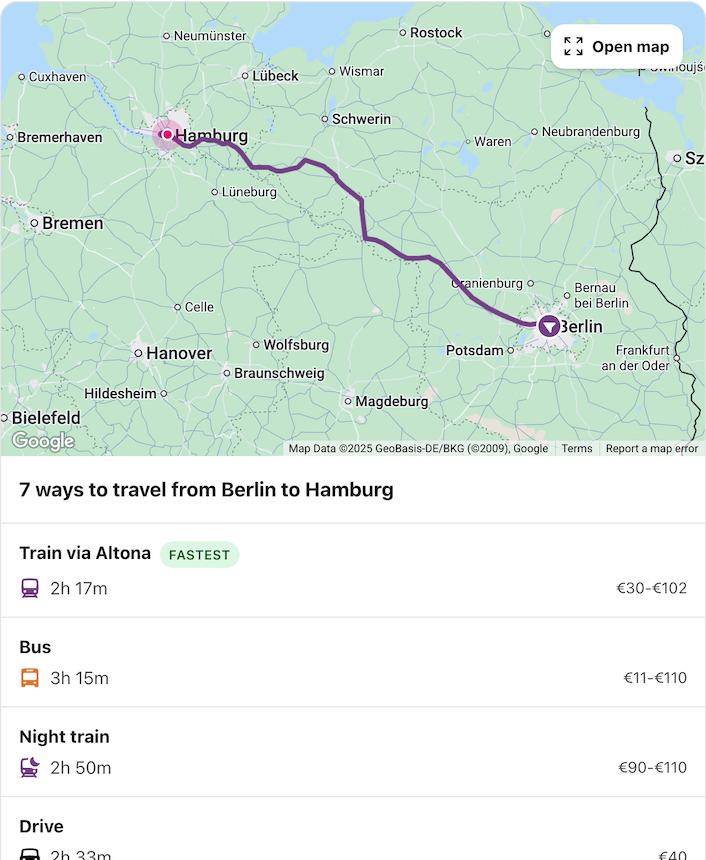Click the Hanover city label on map
Image resolution: width=706 pixels, height=860 pixels.
tap(179, 353)
